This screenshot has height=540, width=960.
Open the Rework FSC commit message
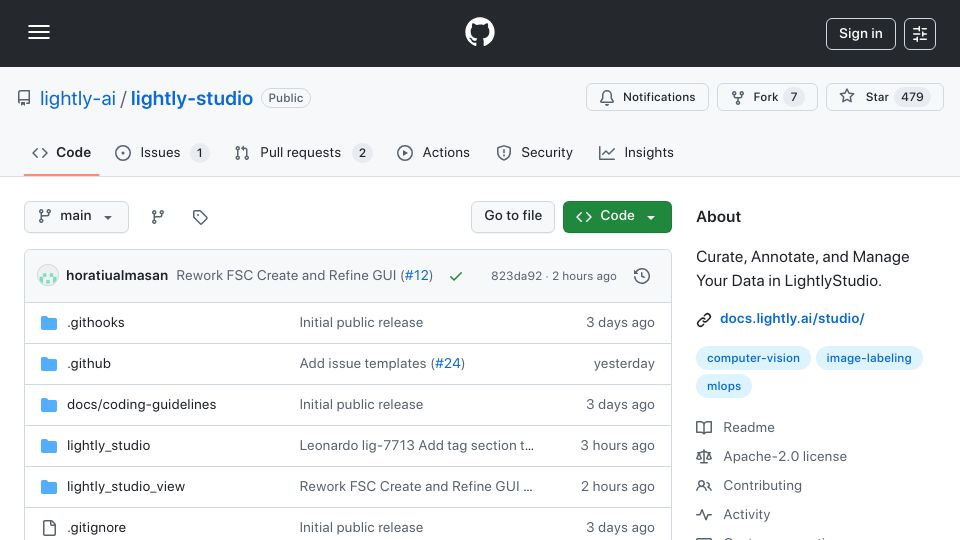pyautogui.click(x=286, y=276)
